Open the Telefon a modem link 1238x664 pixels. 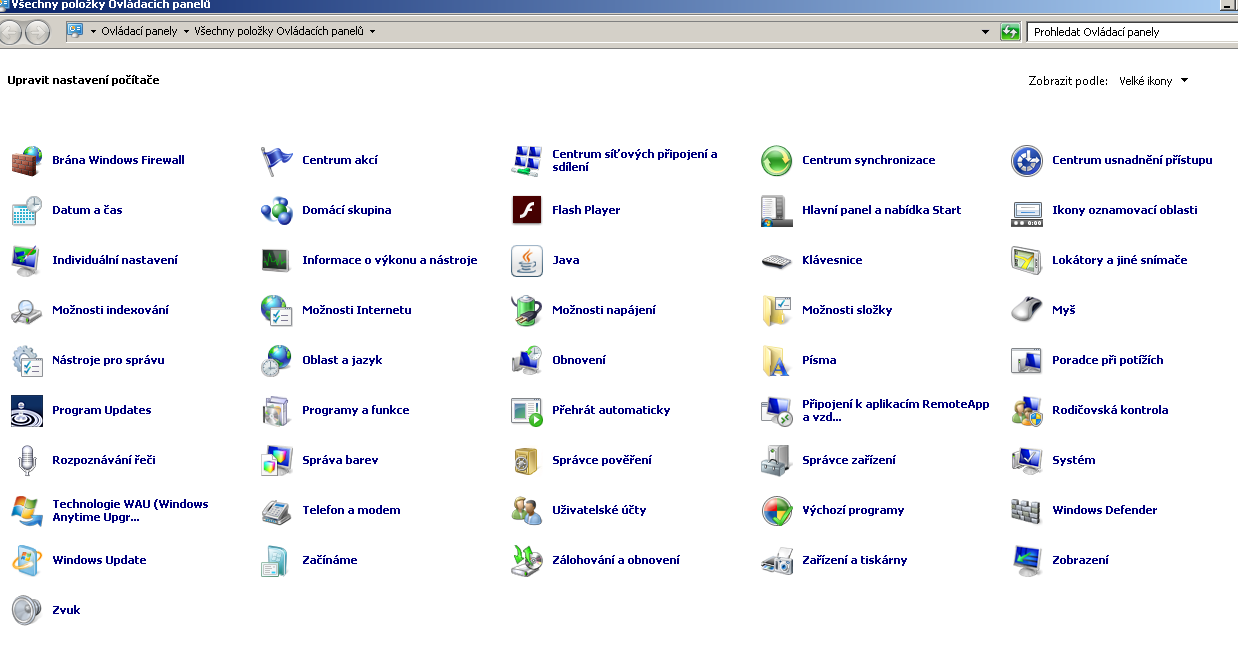click(351, 510)
